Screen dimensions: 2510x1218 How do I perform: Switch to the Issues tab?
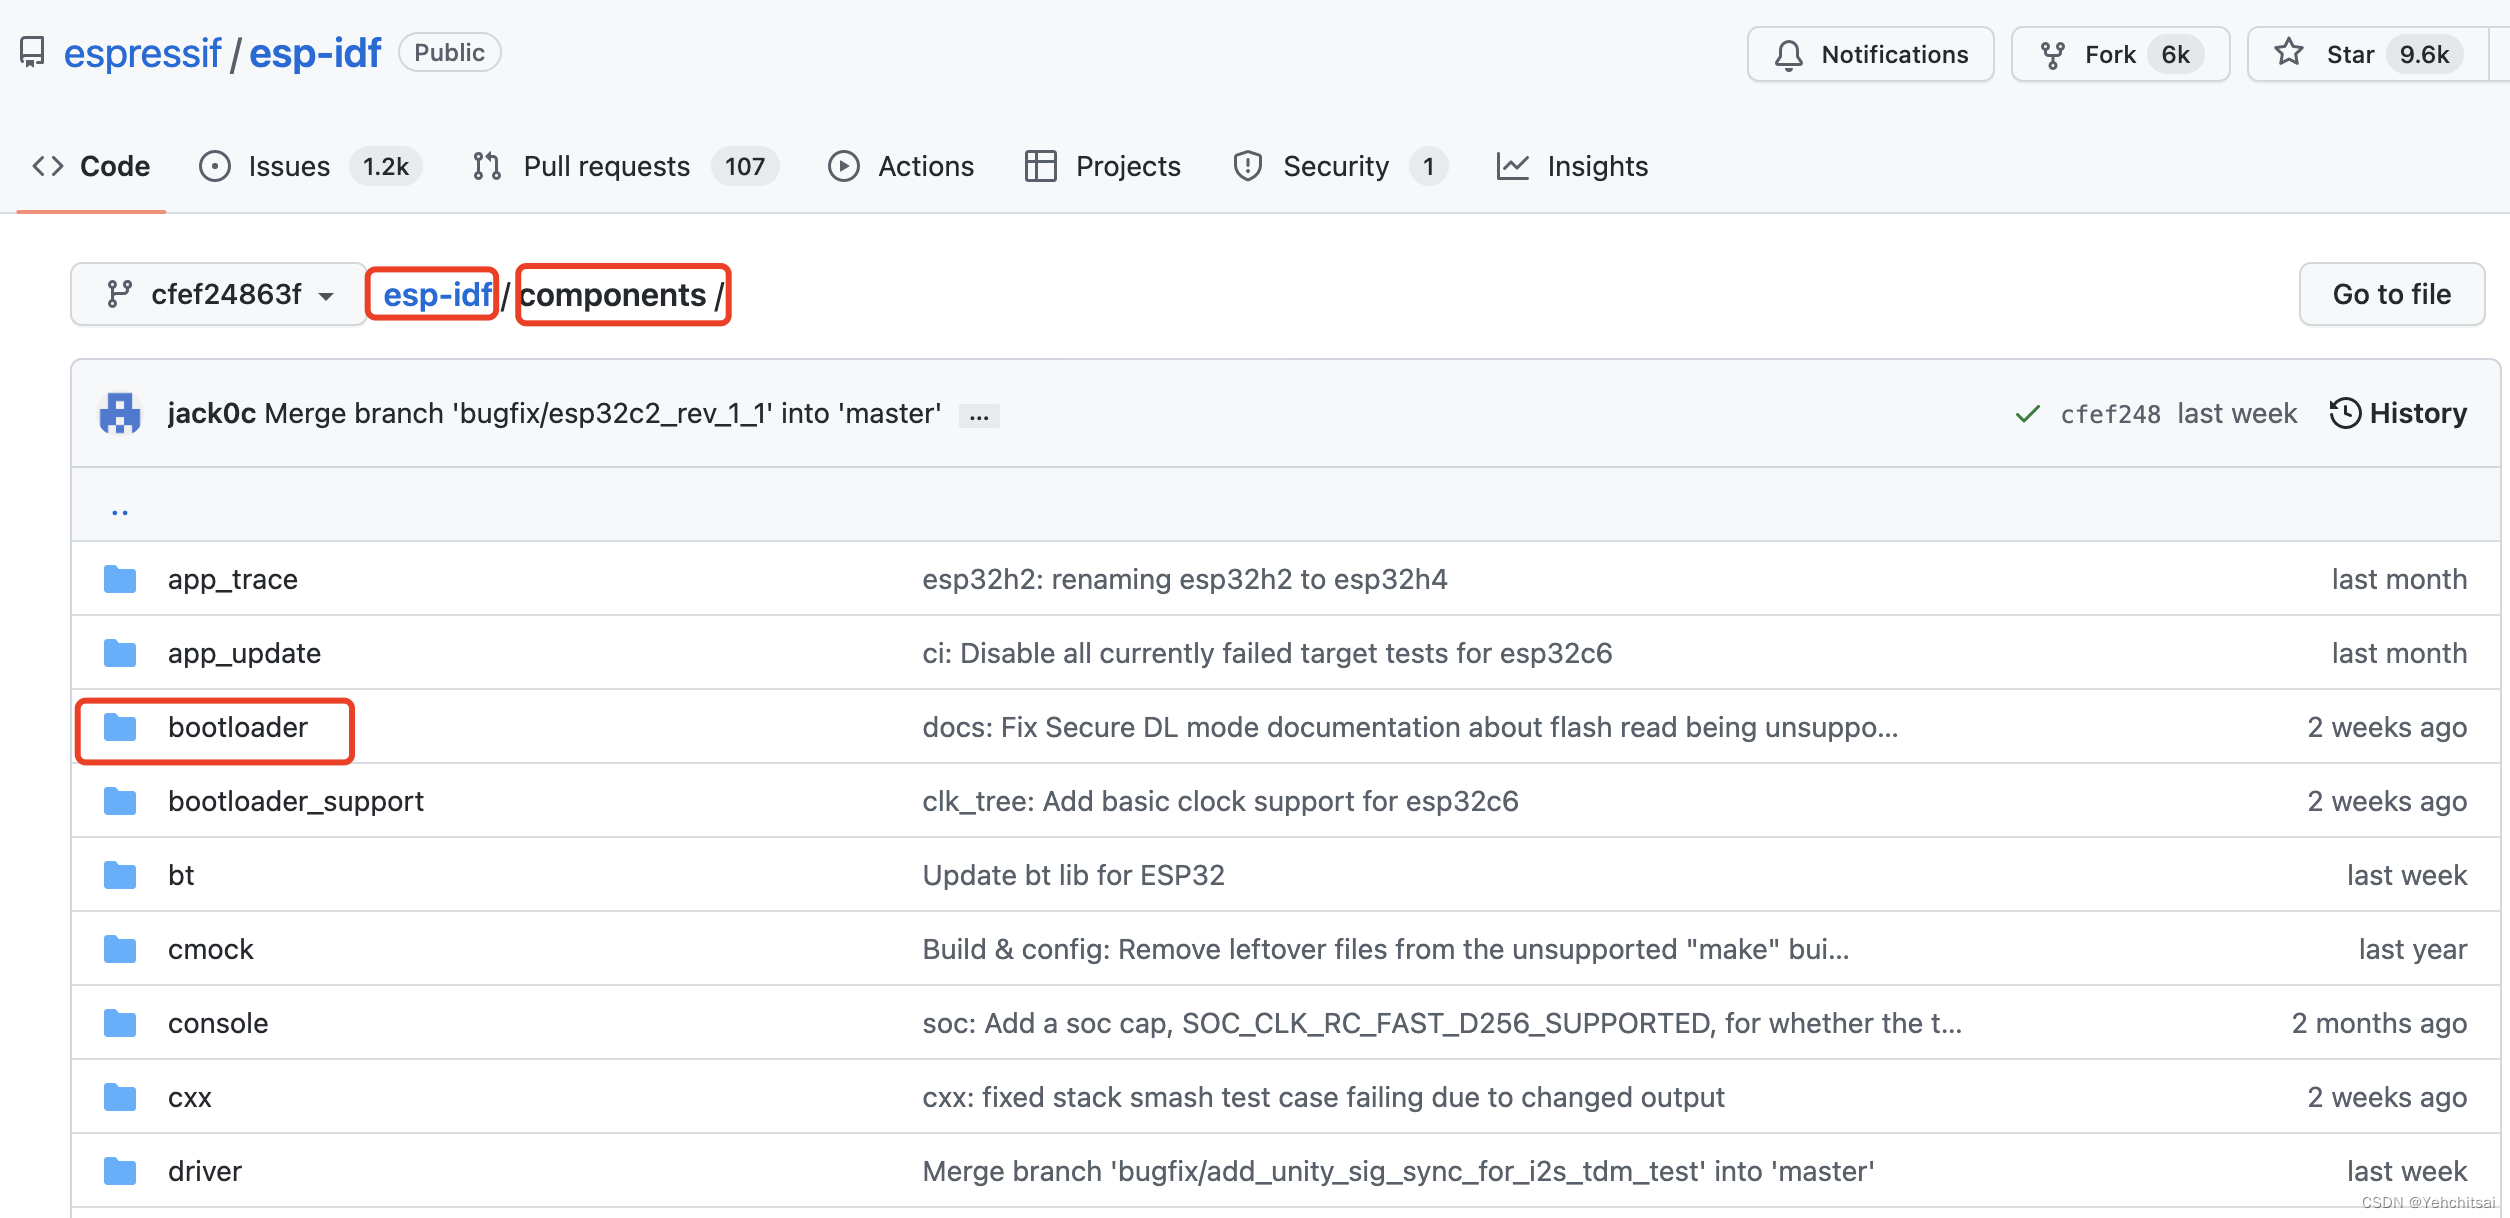click(x=288, y=166)
